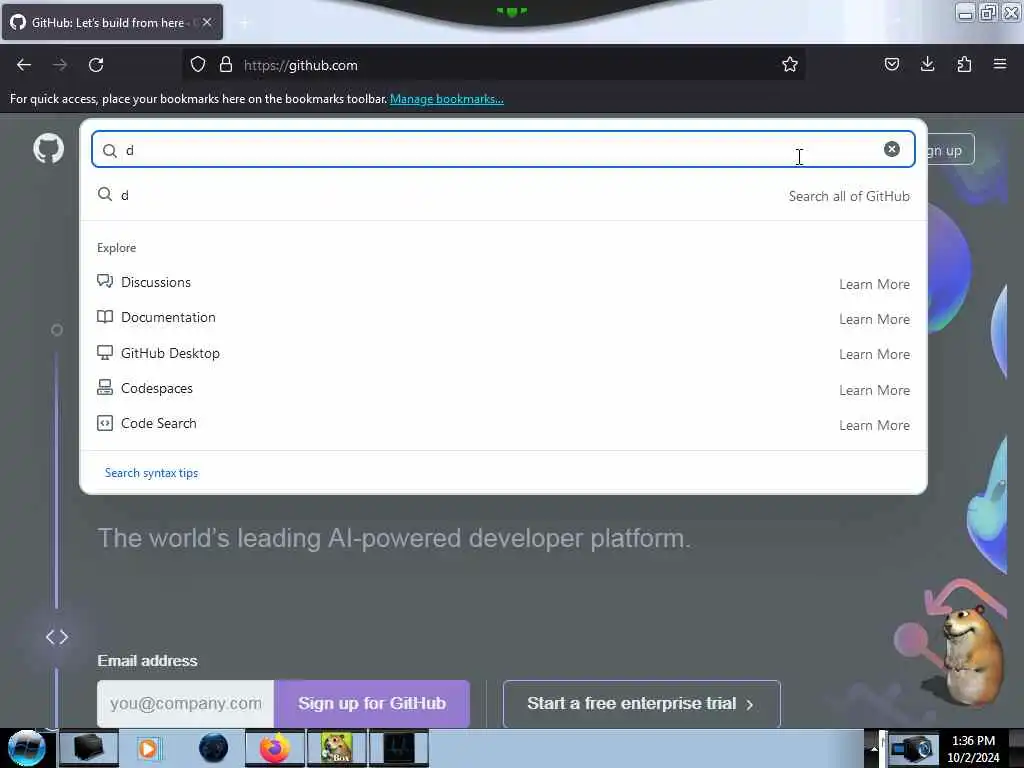Reload the page with the refresh icon

(x=96, y=65)
